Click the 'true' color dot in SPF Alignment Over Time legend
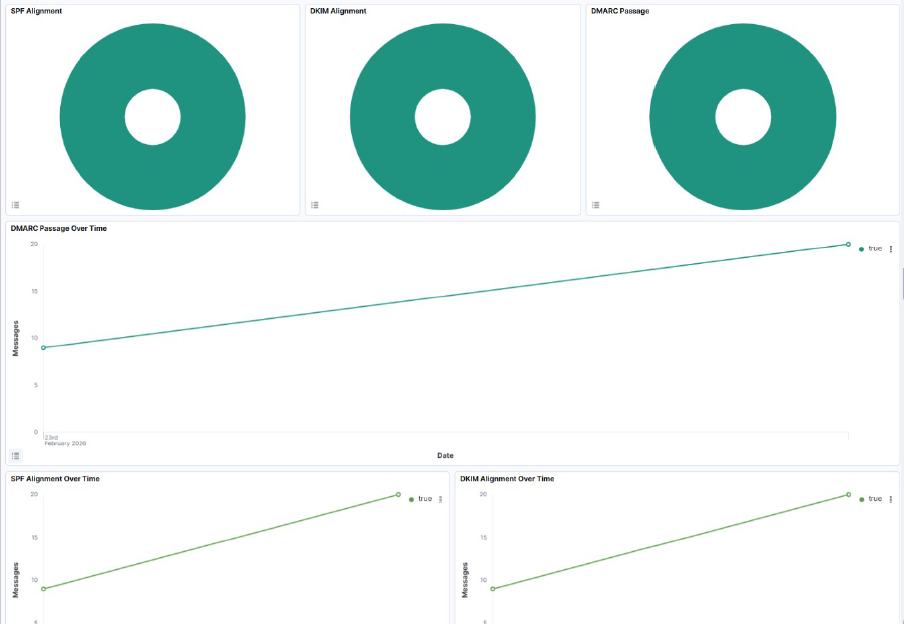 tap(411, 499)
